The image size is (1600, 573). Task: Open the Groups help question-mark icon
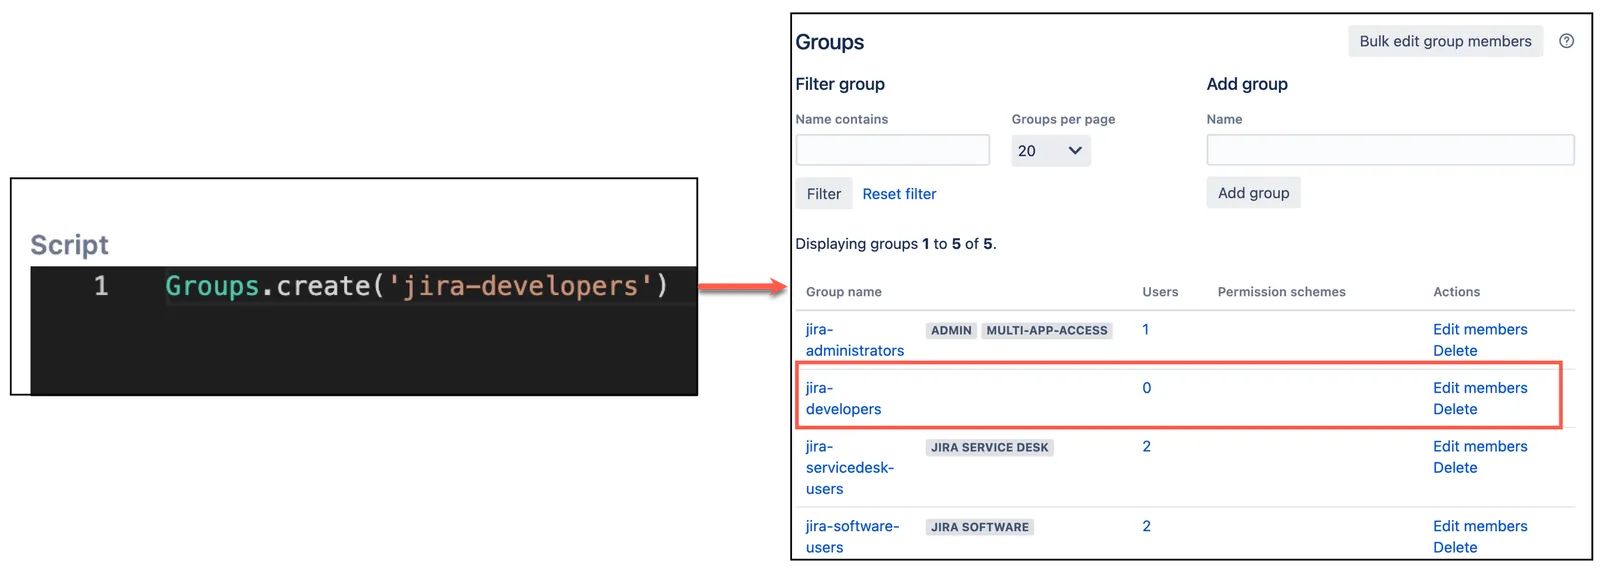1566,41
